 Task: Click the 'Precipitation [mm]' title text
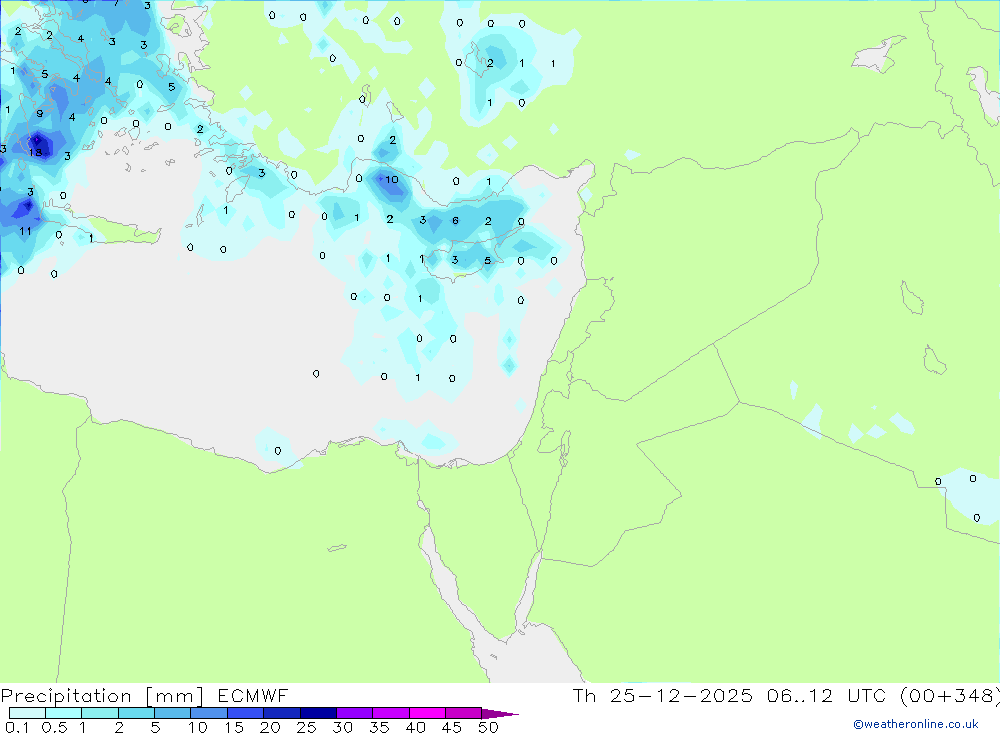click(x=102, y=696)
